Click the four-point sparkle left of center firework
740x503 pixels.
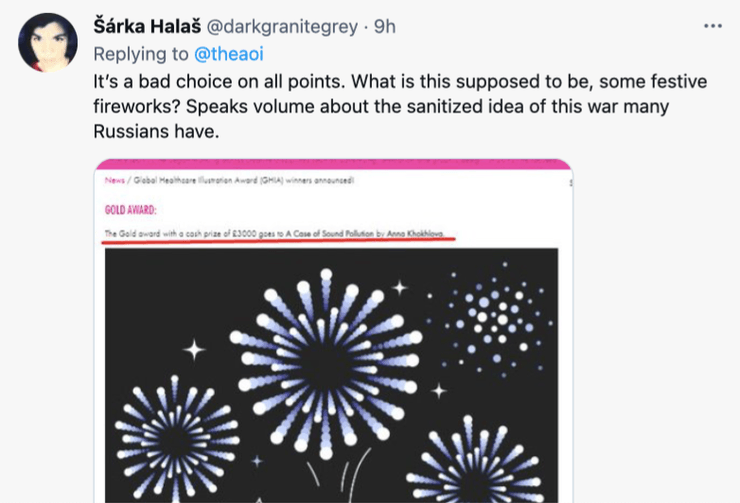tap(194, 349)
